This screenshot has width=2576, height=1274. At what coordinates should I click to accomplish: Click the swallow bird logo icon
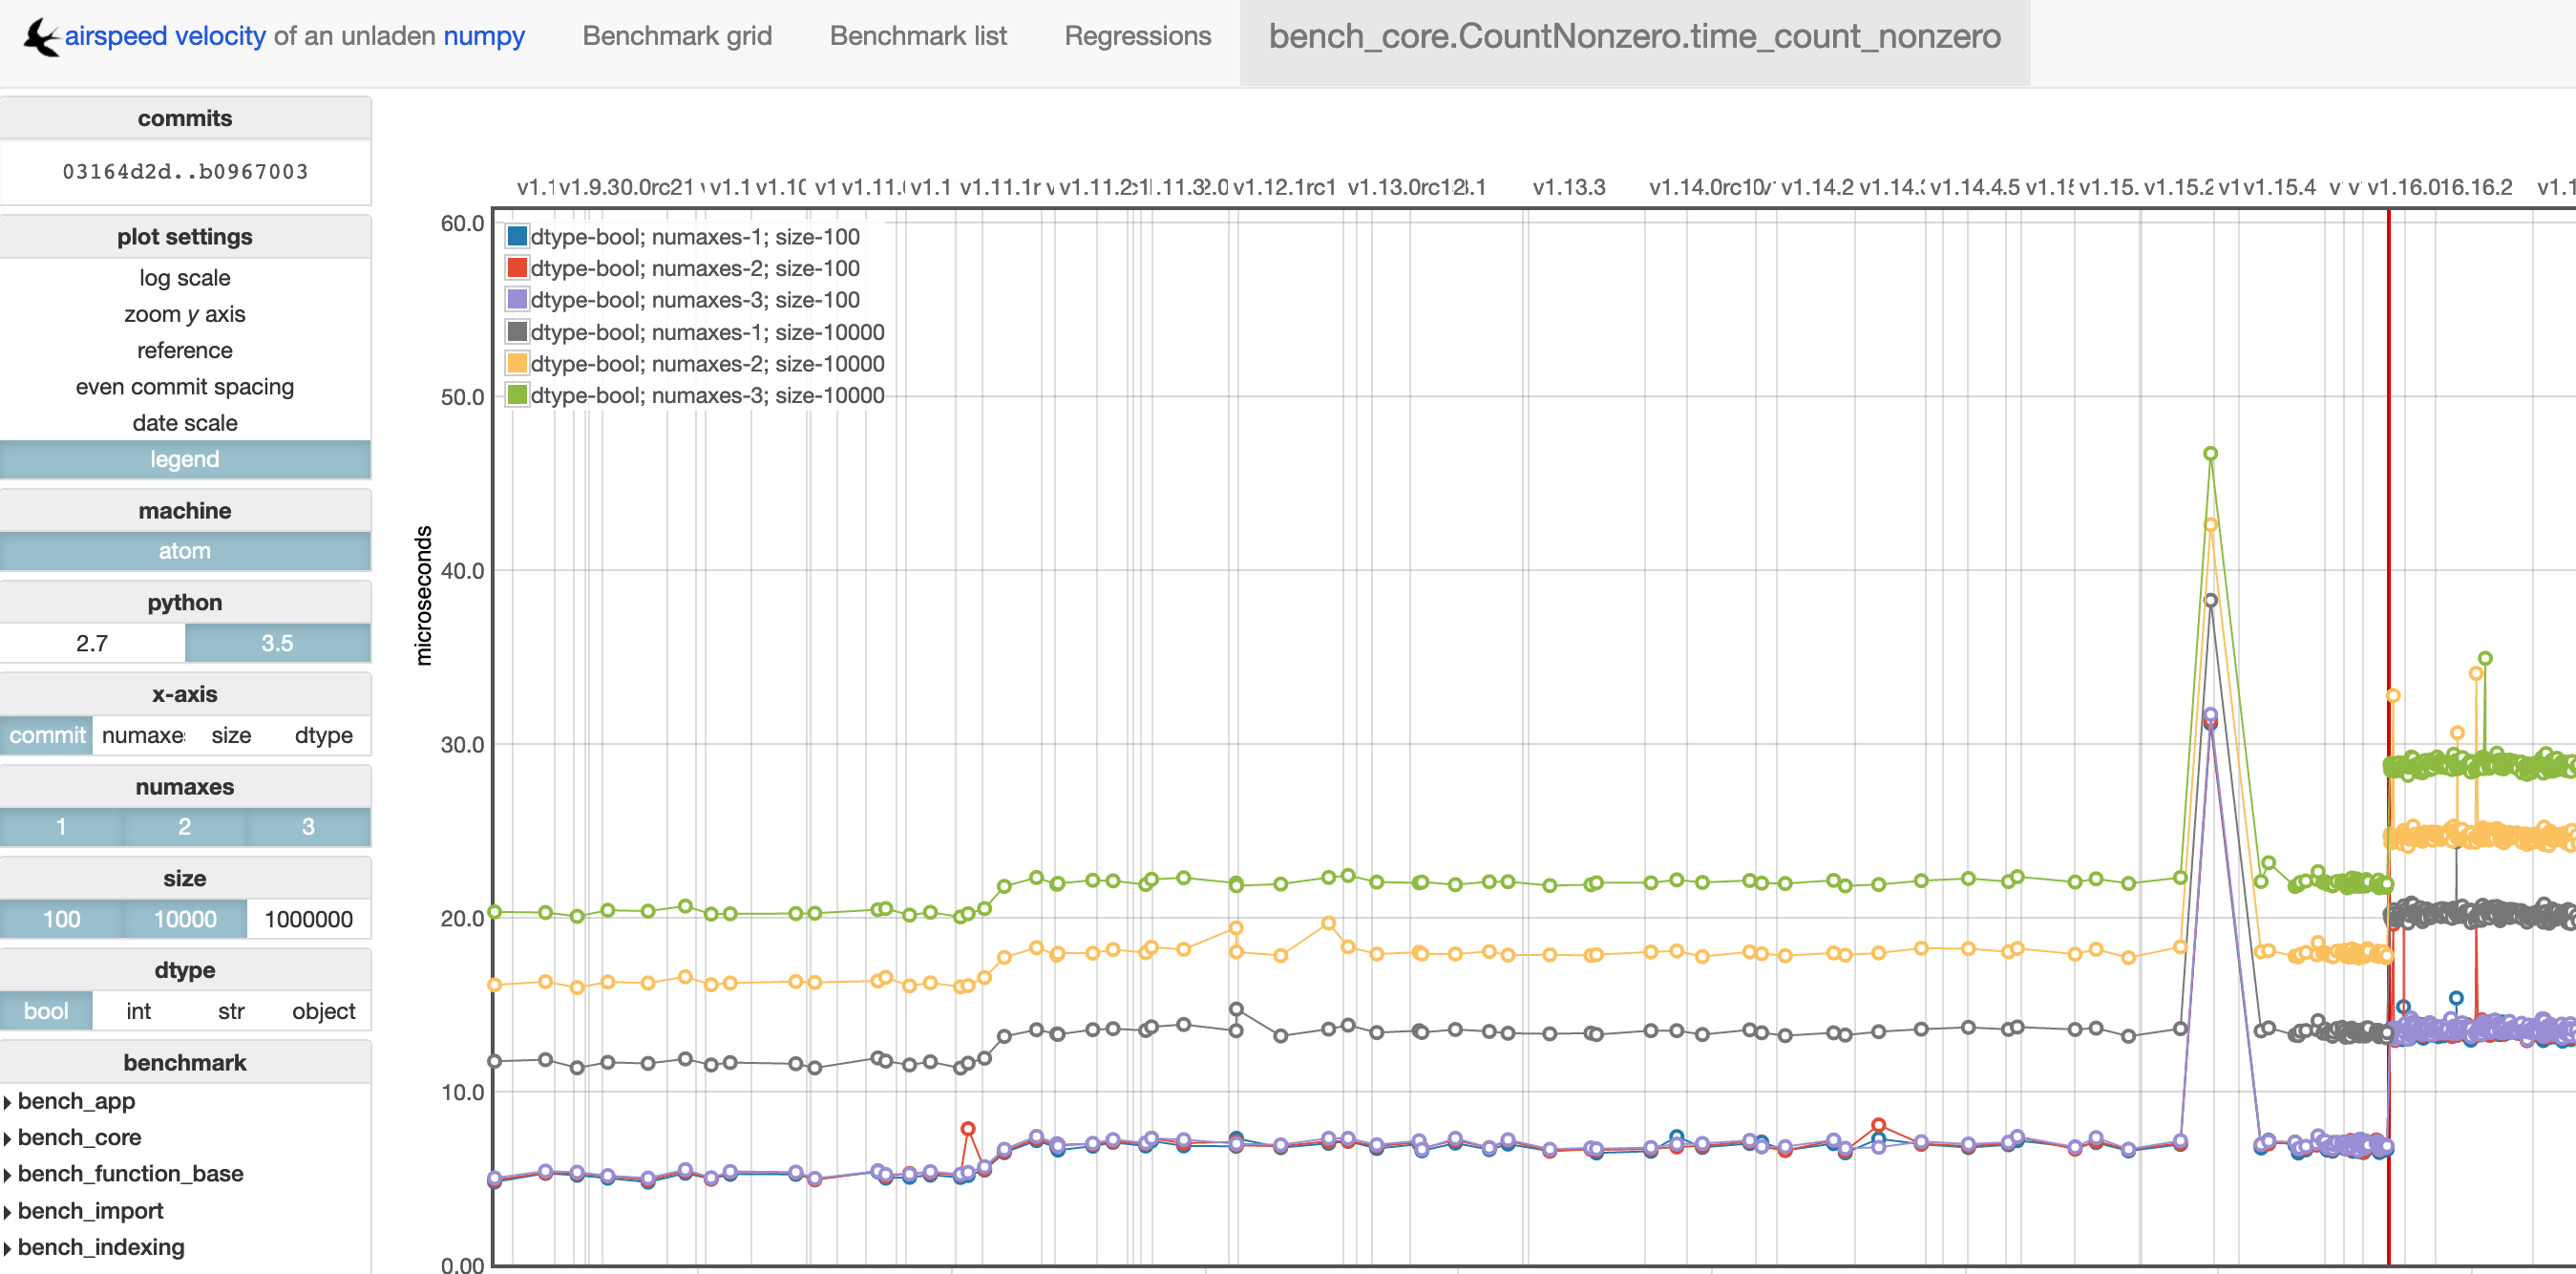(40, 37)
